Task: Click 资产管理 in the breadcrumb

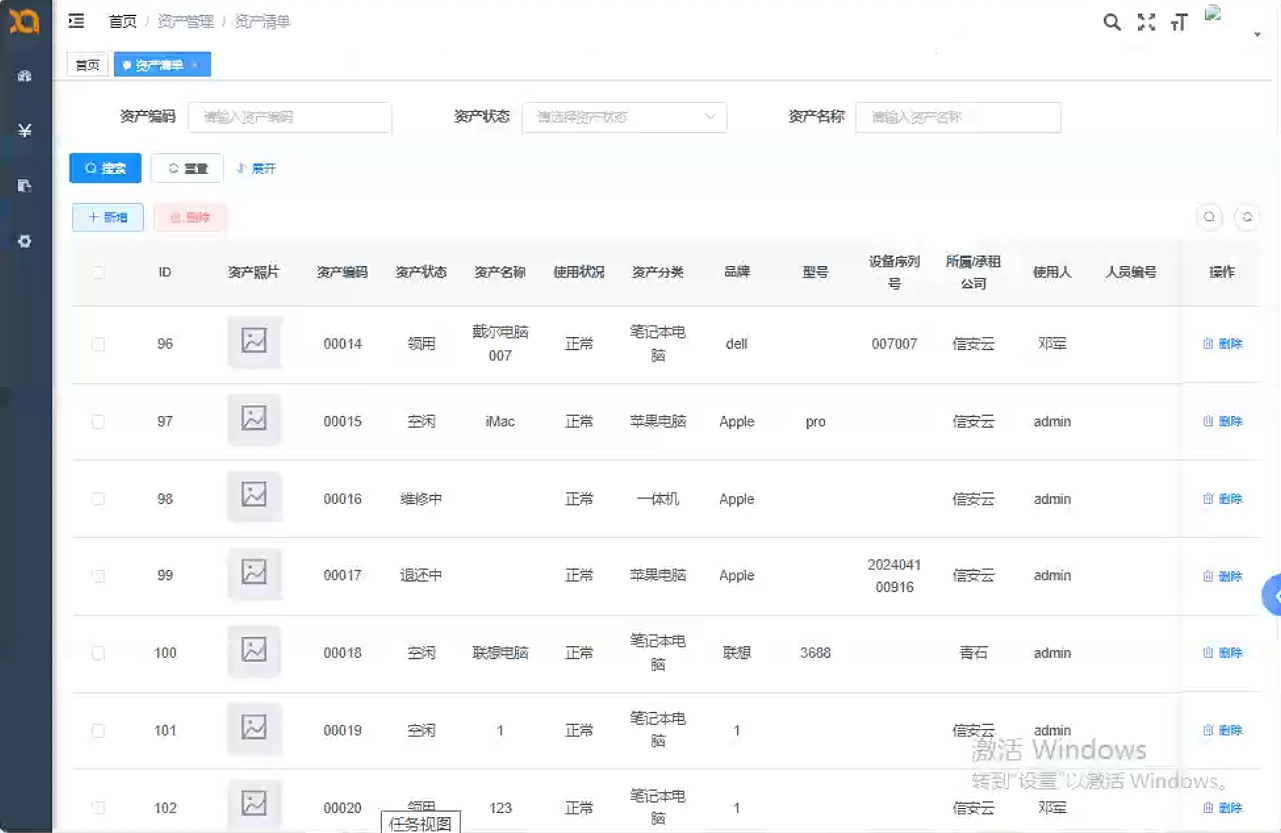Action: click(x=186, y=22)
